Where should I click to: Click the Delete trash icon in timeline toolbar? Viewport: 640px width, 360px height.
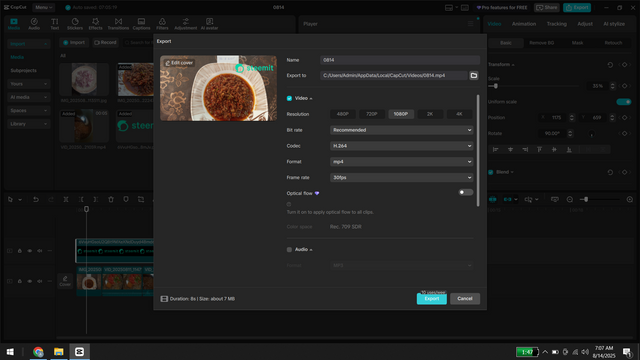click(x=111, y=199)
